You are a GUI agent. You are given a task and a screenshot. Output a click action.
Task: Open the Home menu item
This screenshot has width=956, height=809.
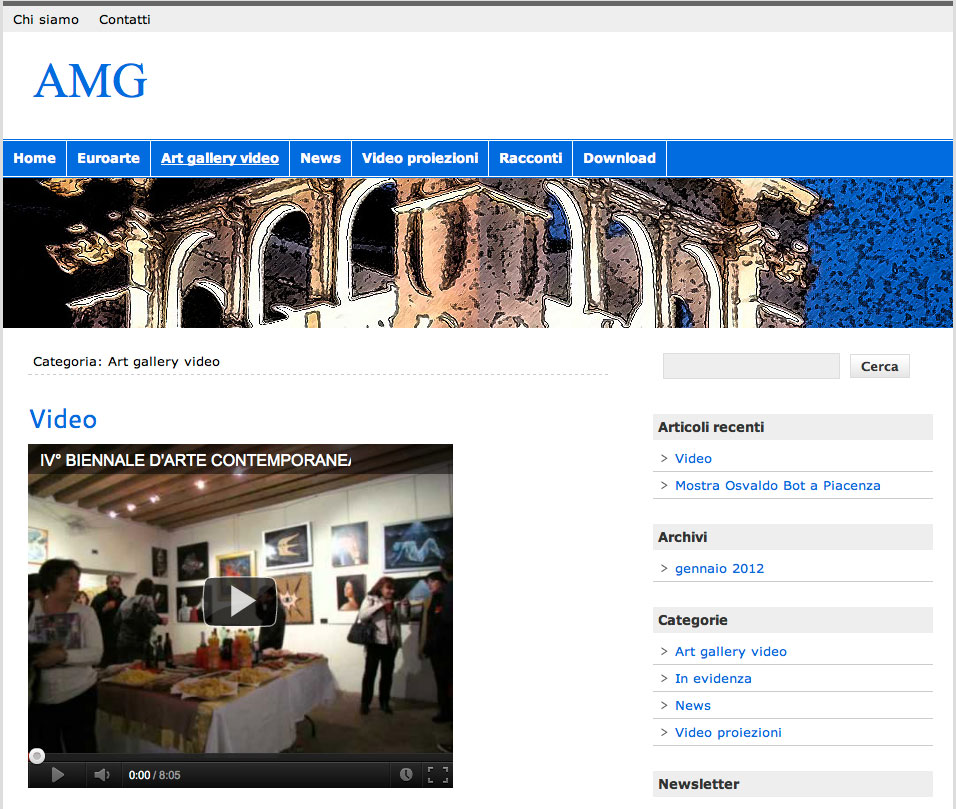35,158
